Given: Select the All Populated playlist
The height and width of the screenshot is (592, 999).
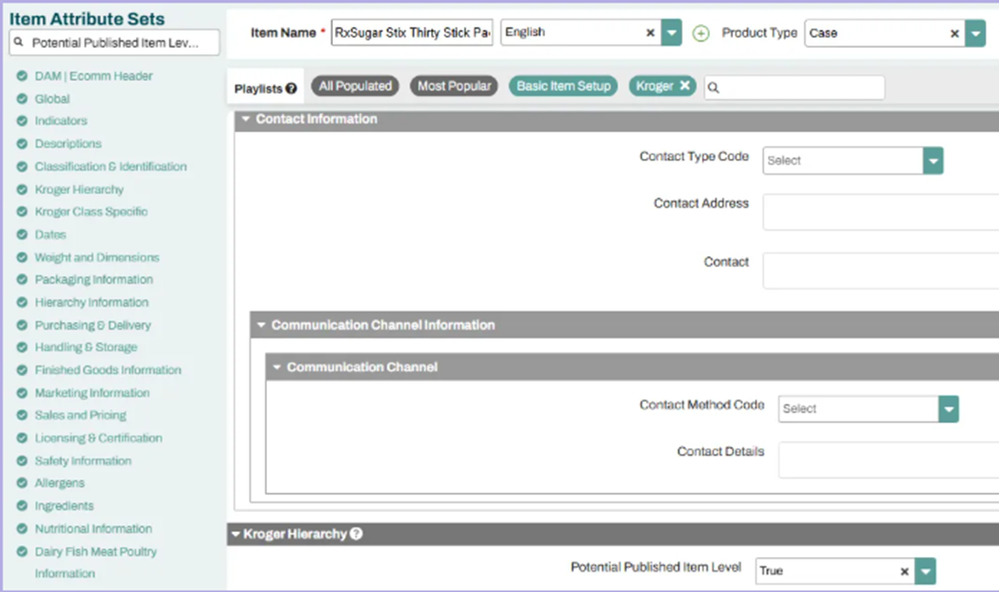Looking at the screenshot, I should click(355, 86).
